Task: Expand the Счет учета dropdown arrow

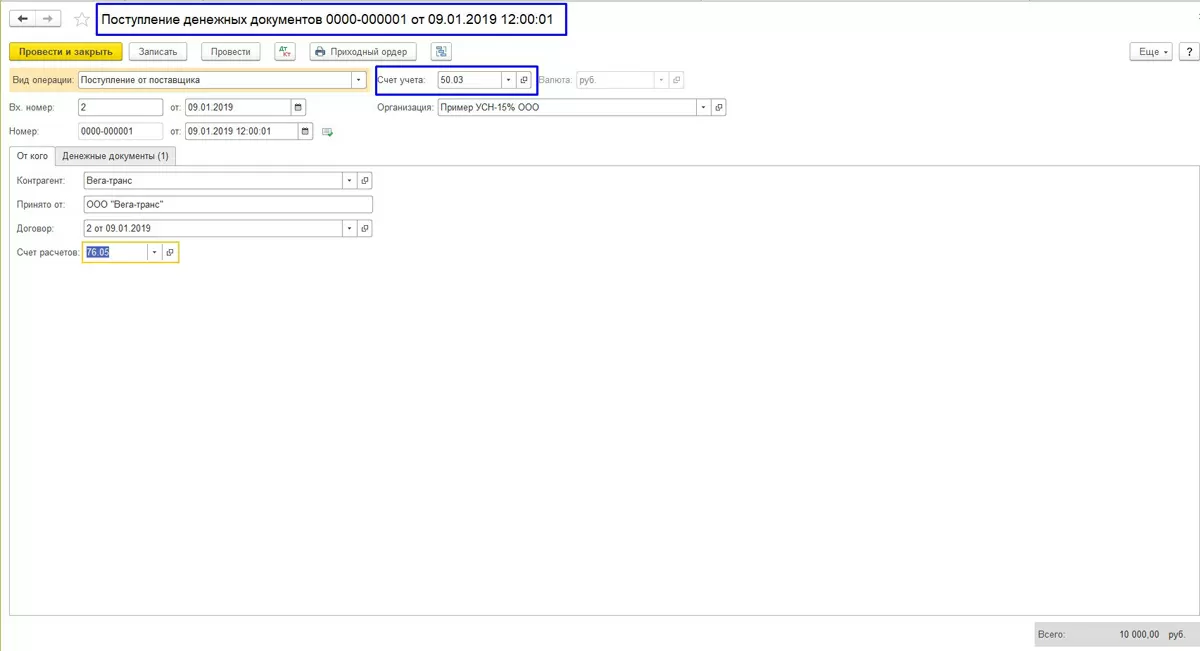Action: click(508, 80)
